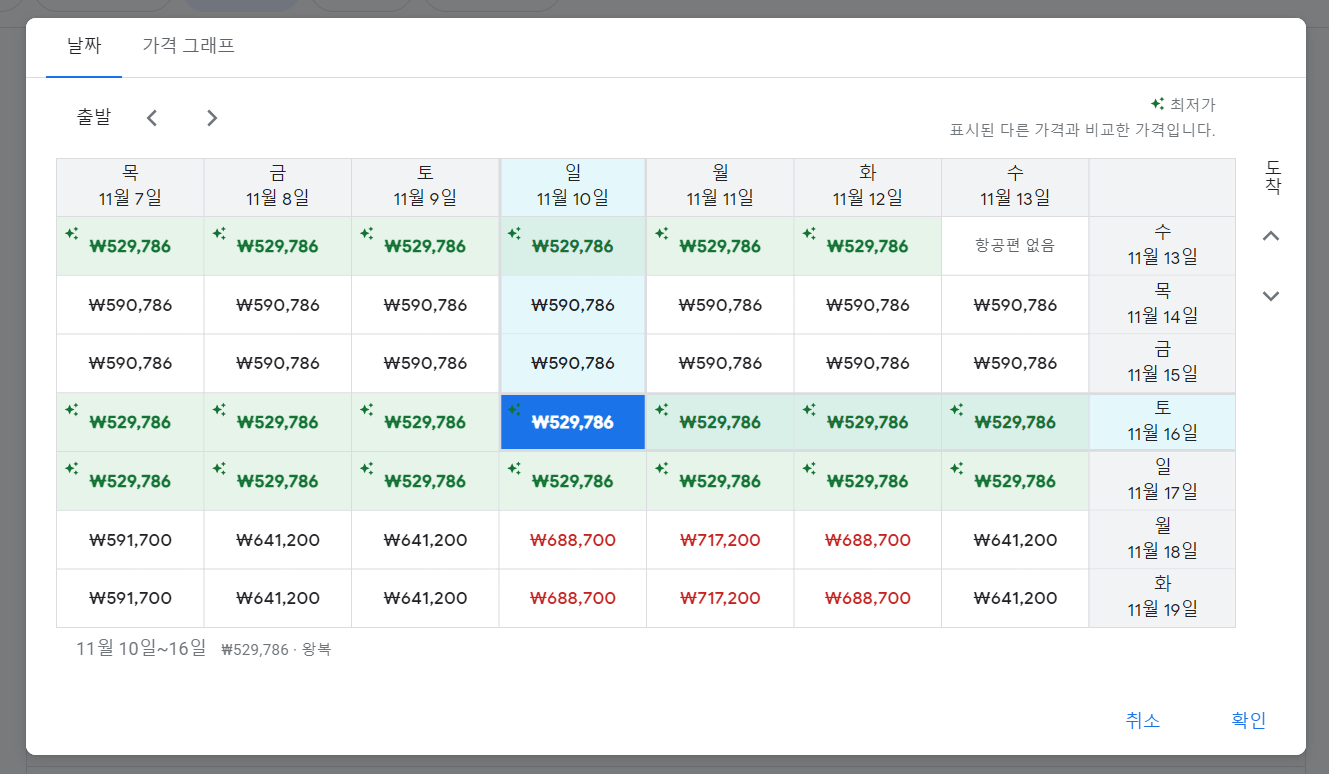
Task: Select ₩529,786 departing 11월 10일 returning 11월 17일
Action: pos(573,481)
